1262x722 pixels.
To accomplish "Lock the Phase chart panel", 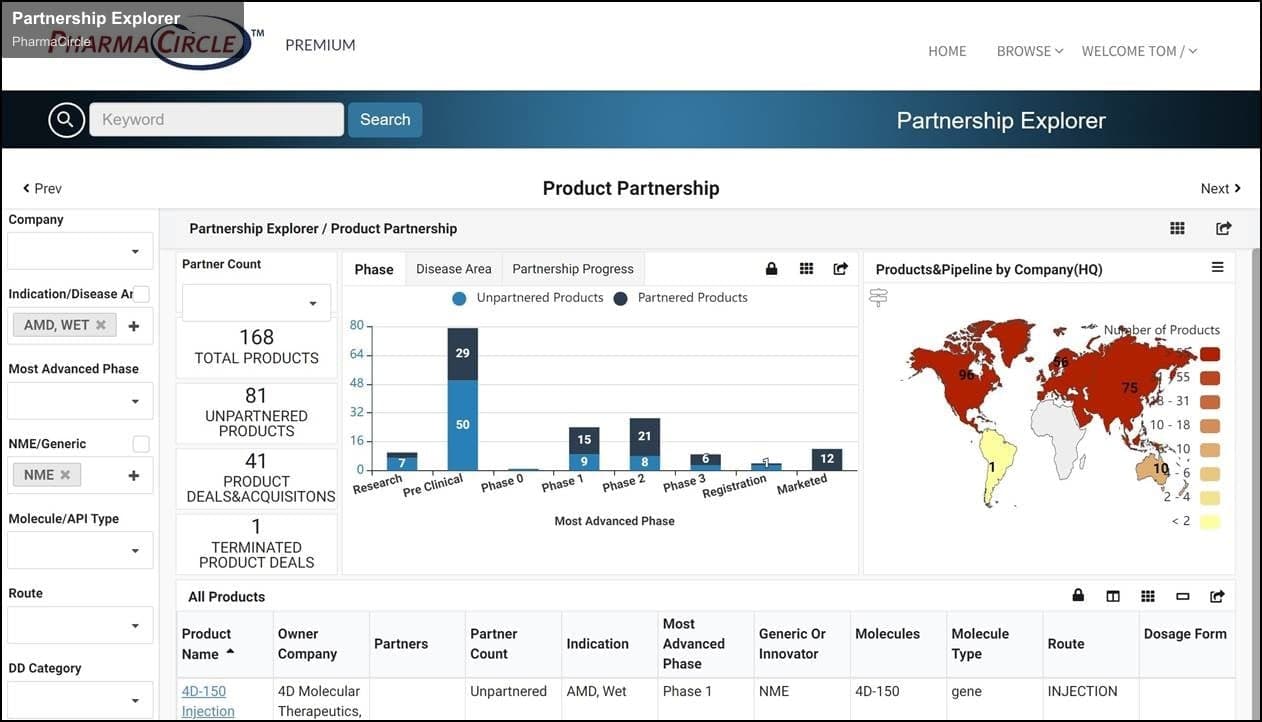I will (771, 269).
